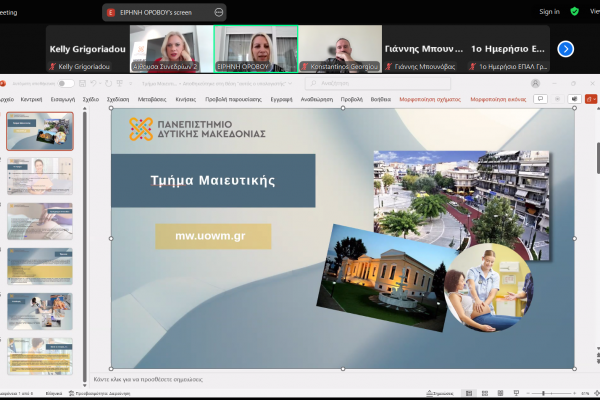Open the Αρχείο menu tab
The width and height of the screenshot is (600, 400).
(x=7, y=99)
